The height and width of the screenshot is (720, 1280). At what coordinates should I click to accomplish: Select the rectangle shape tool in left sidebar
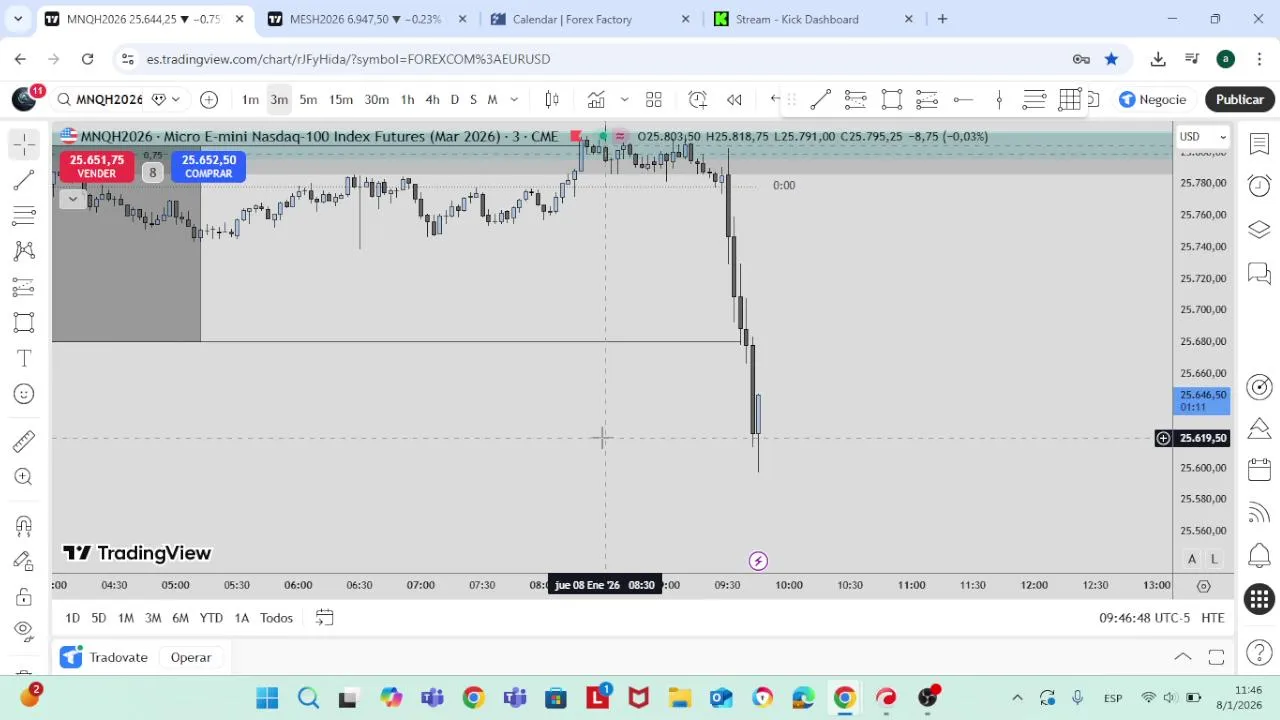[x=24, y=322]
